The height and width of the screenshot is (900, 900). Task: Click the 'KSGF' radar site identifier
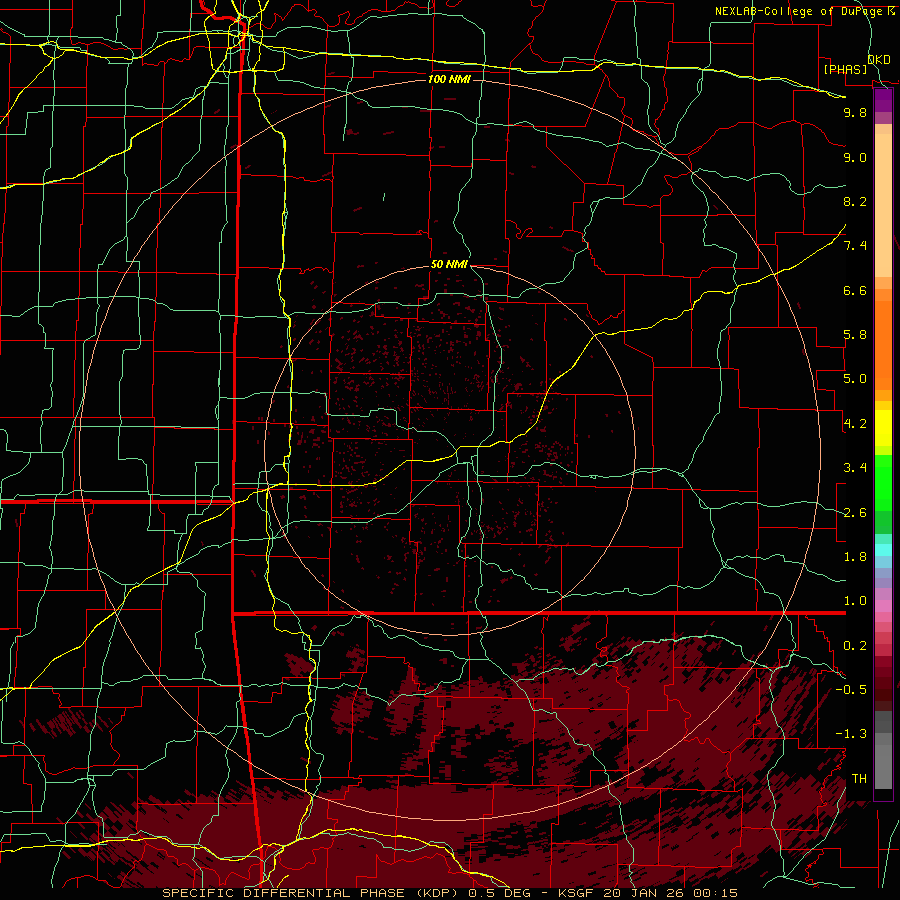coord(578,893)
